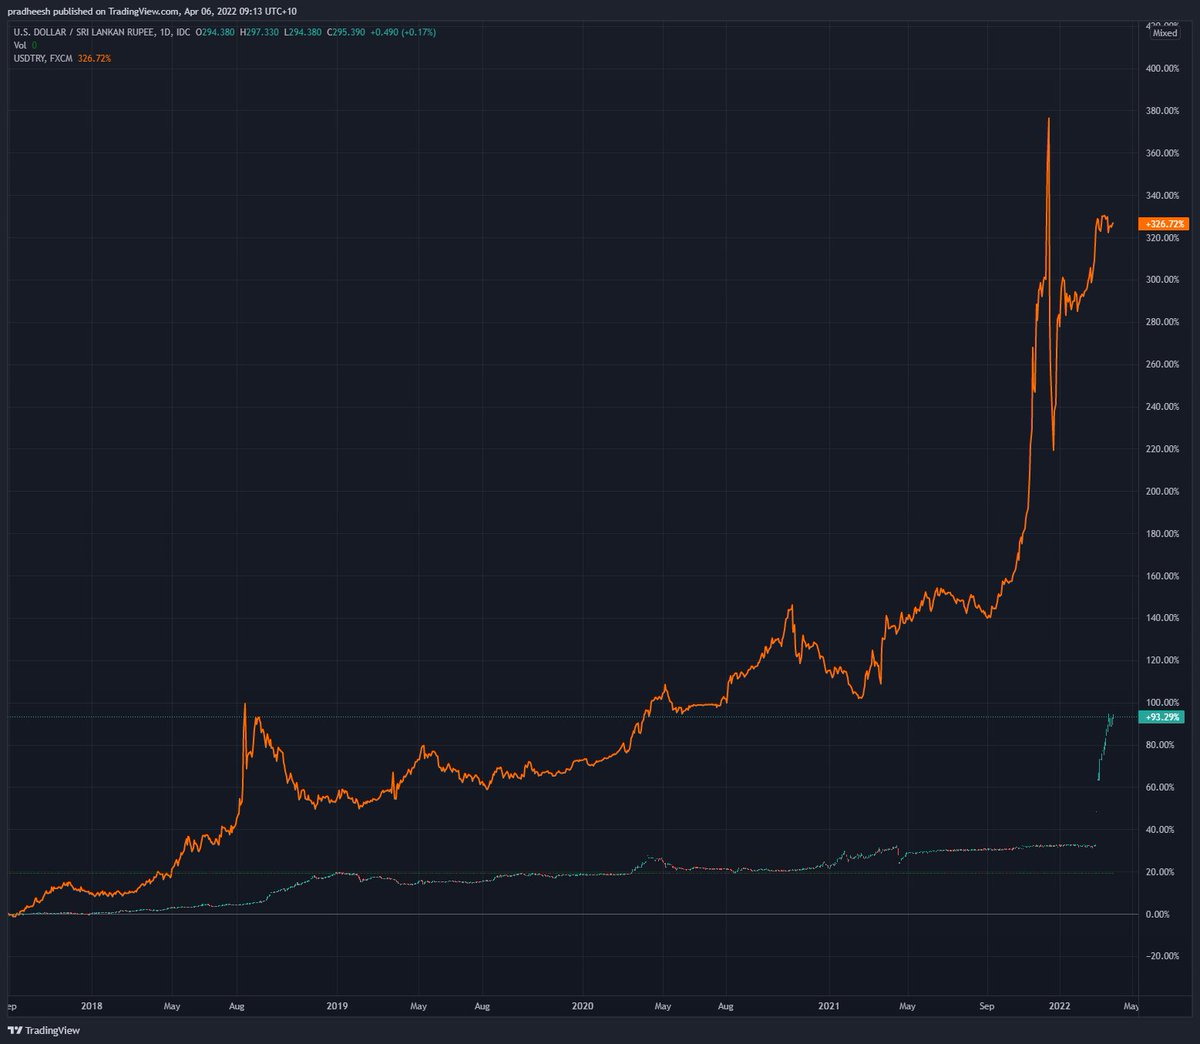1200x1044 pixels.
Task: Click the 200.00% price axis label
Action: pyautogui.click(x=1163, y=491)
